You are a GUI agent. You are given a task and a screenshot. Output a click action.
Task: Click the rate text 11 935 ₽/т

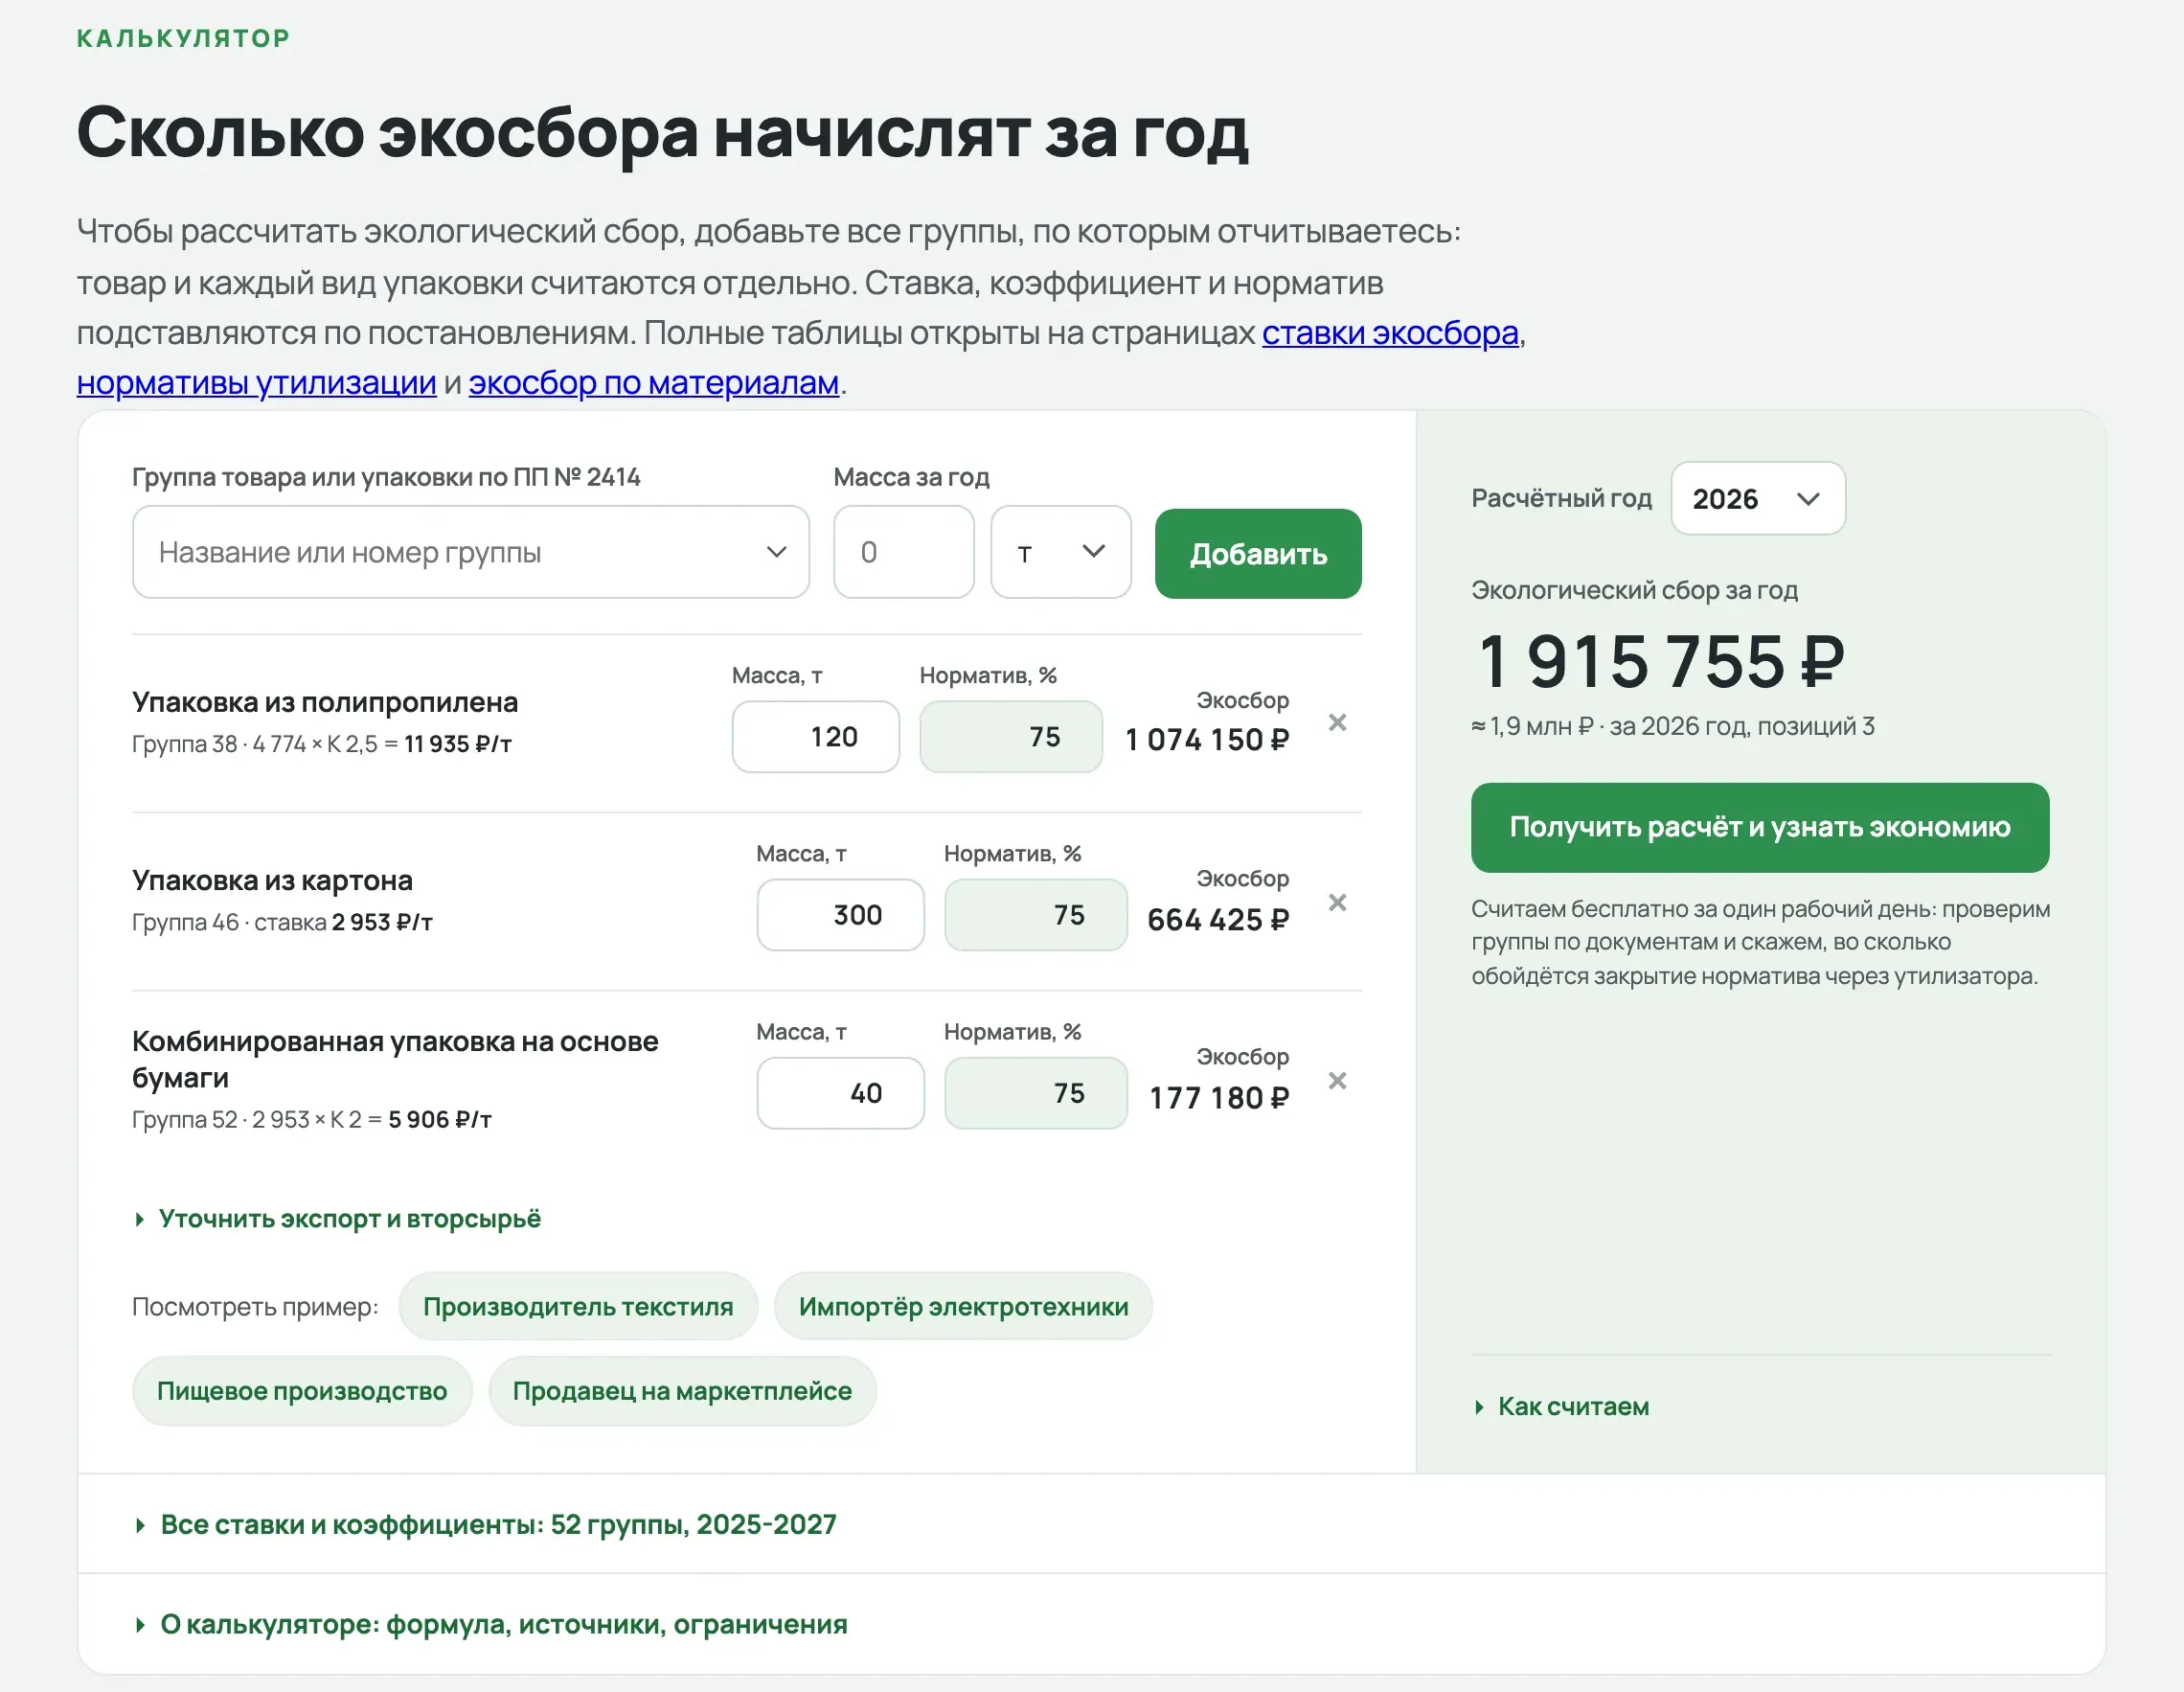458,744
